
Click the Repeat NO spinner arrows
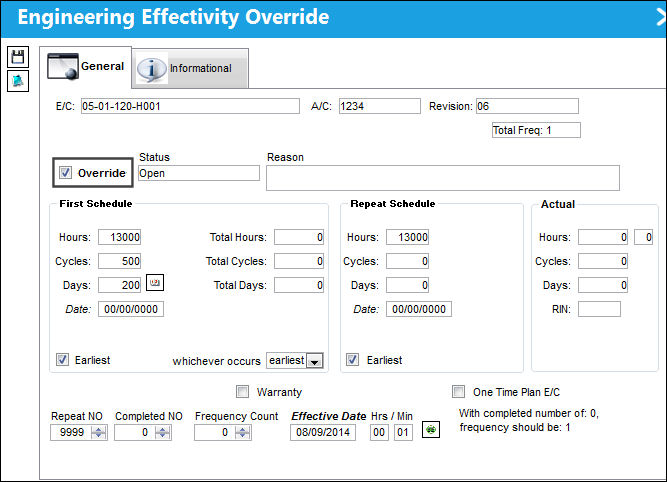point(99,433)
